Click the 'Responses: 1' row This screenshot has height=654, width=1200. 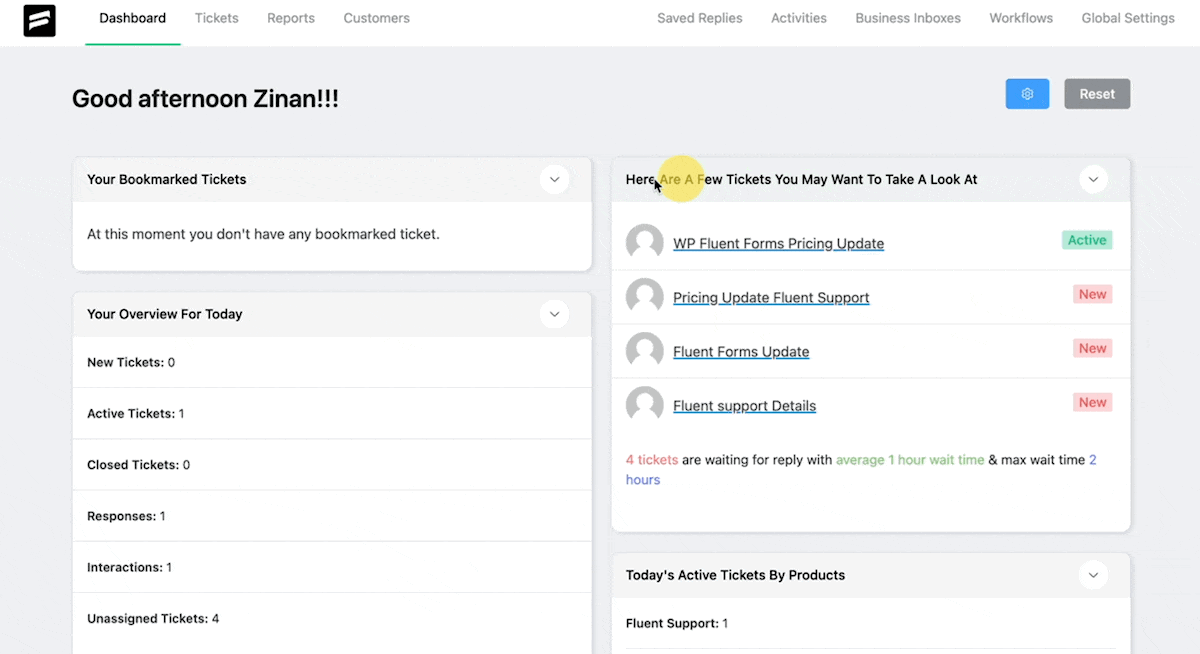pyautogui.click(x=332, y=516)
